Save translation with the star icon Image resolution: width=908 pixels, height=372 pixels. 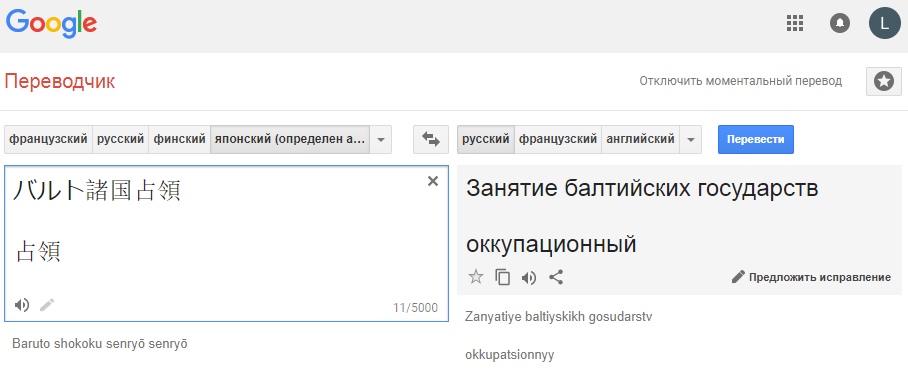(476, 277)
